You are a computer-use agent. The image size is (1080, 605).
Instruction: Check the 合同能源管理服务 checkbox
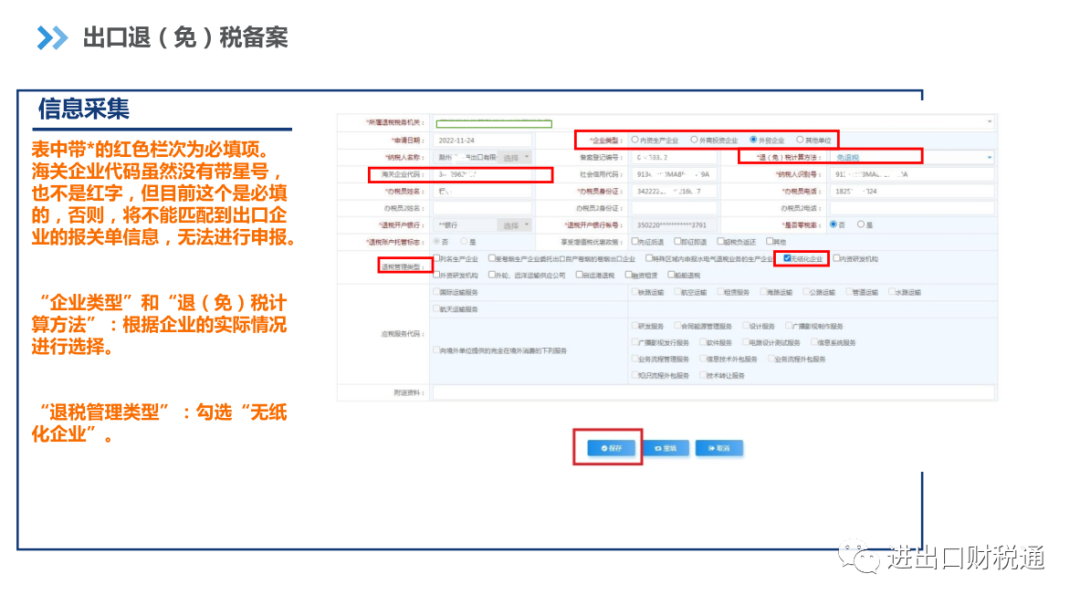678,326
